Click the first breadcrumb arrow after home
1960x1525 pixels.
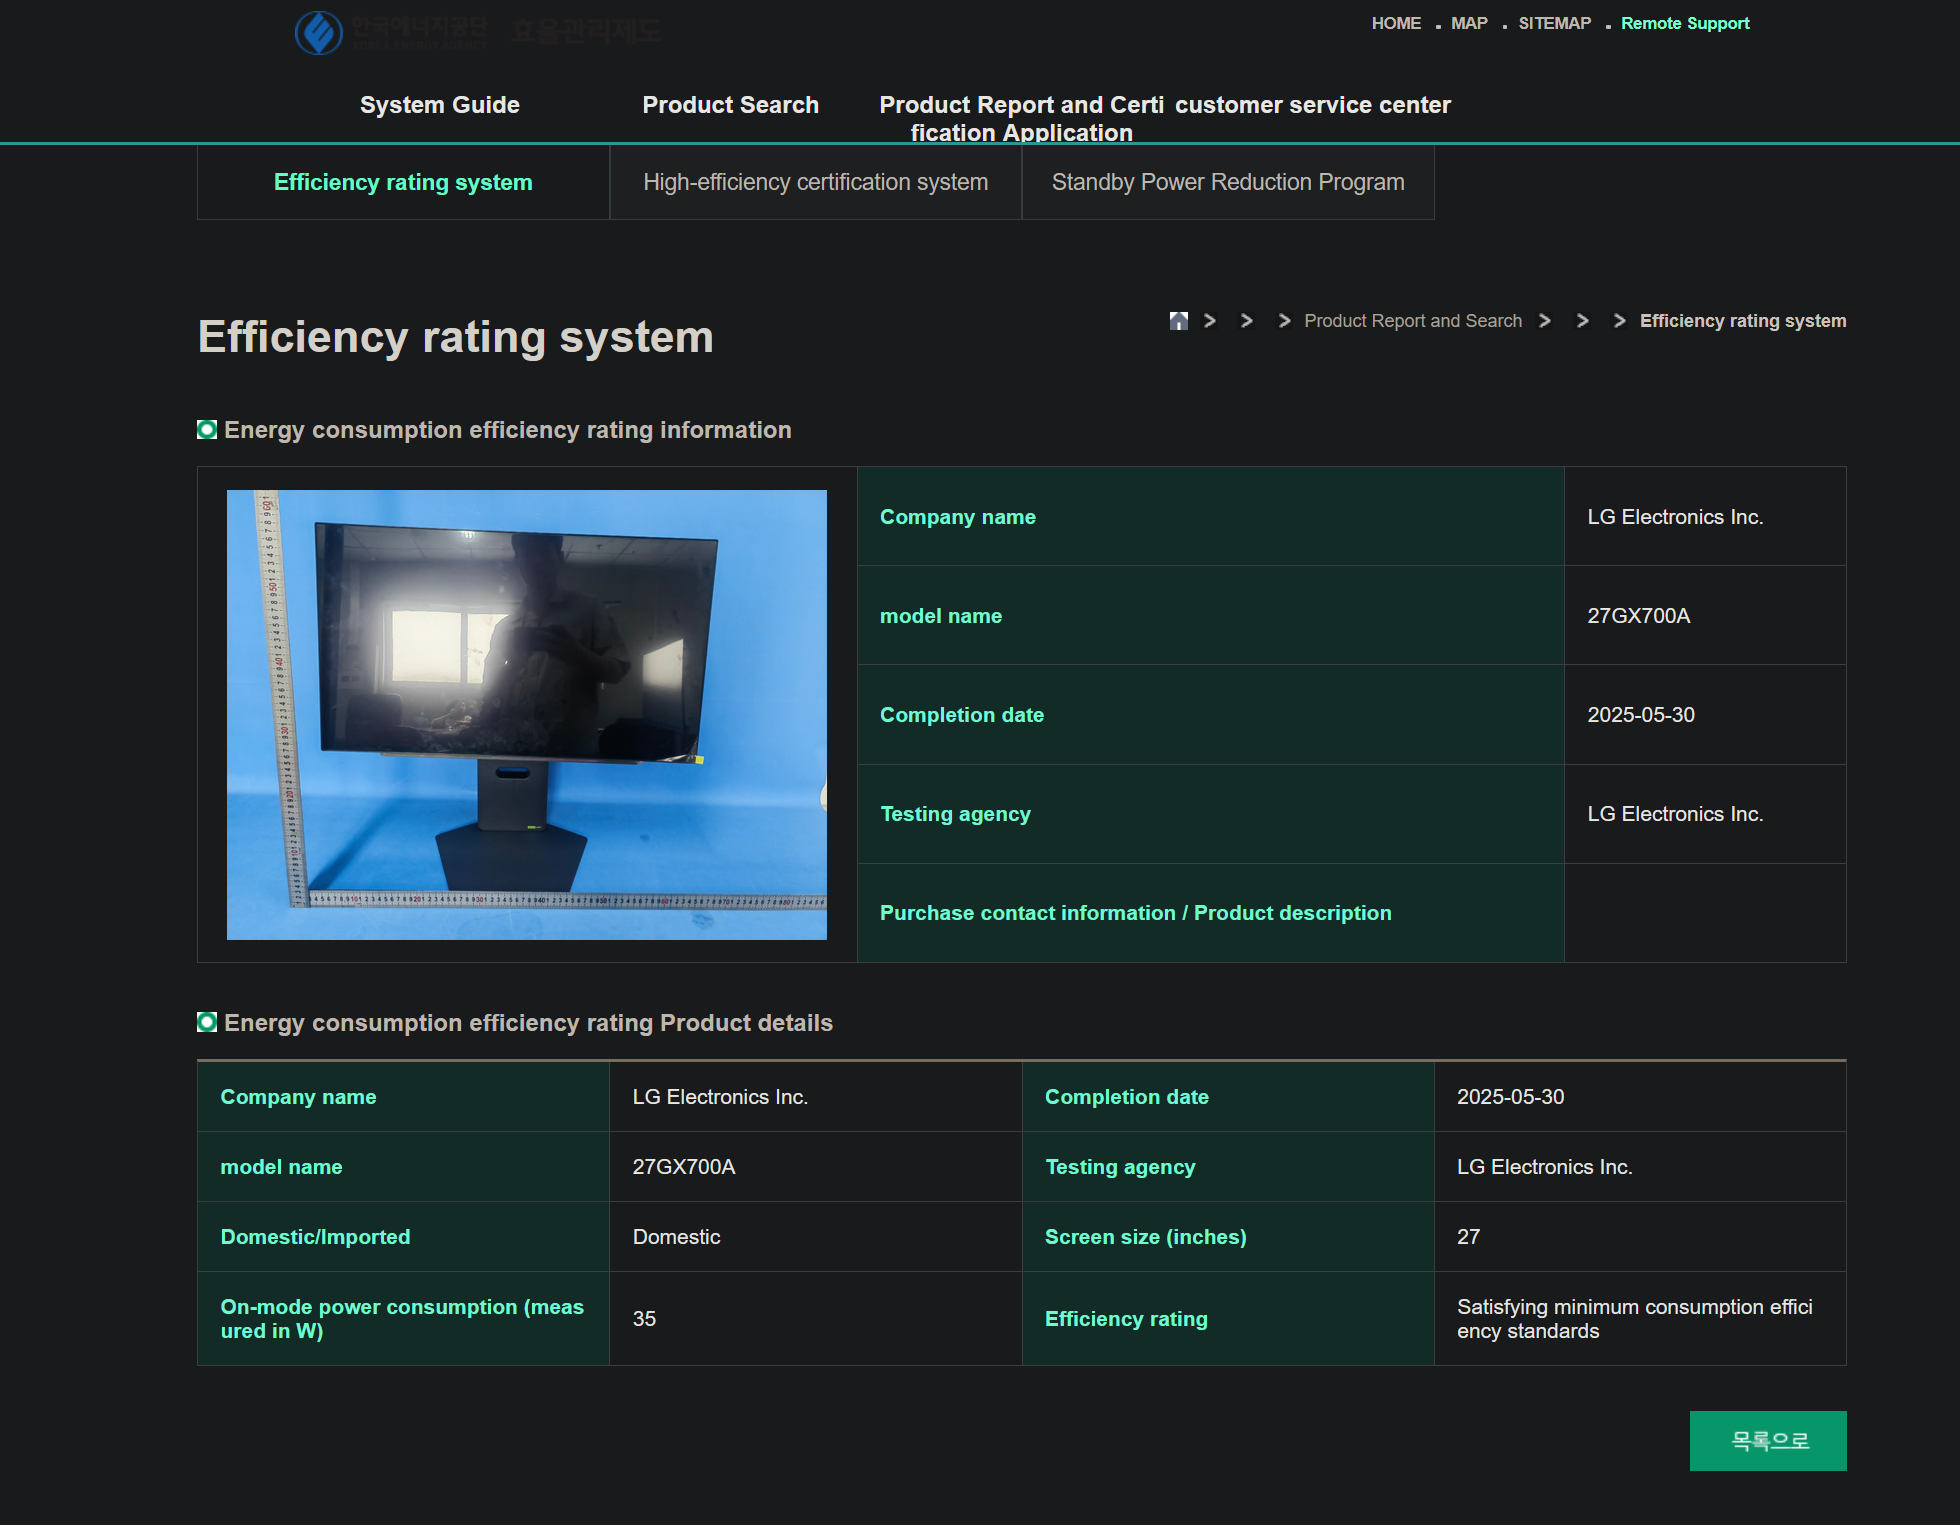[x=1211, y=321]
